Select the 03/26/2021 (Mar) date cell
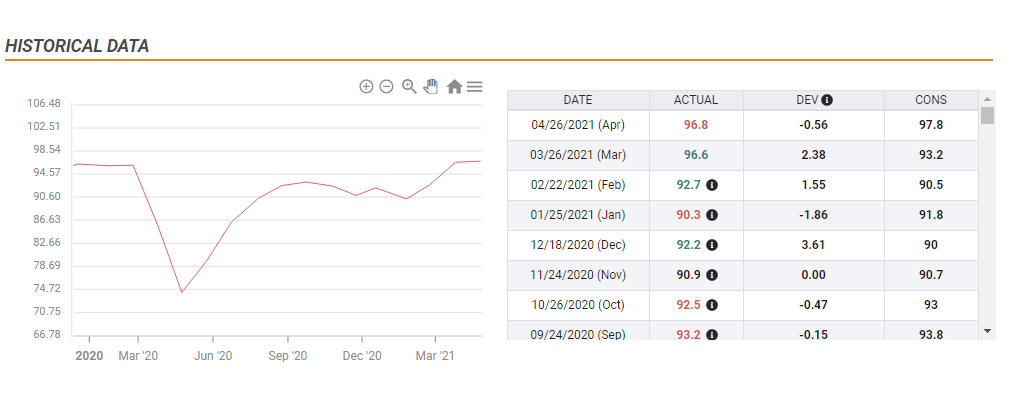This screenshot has width=1010, height=394. pos(578,155)
